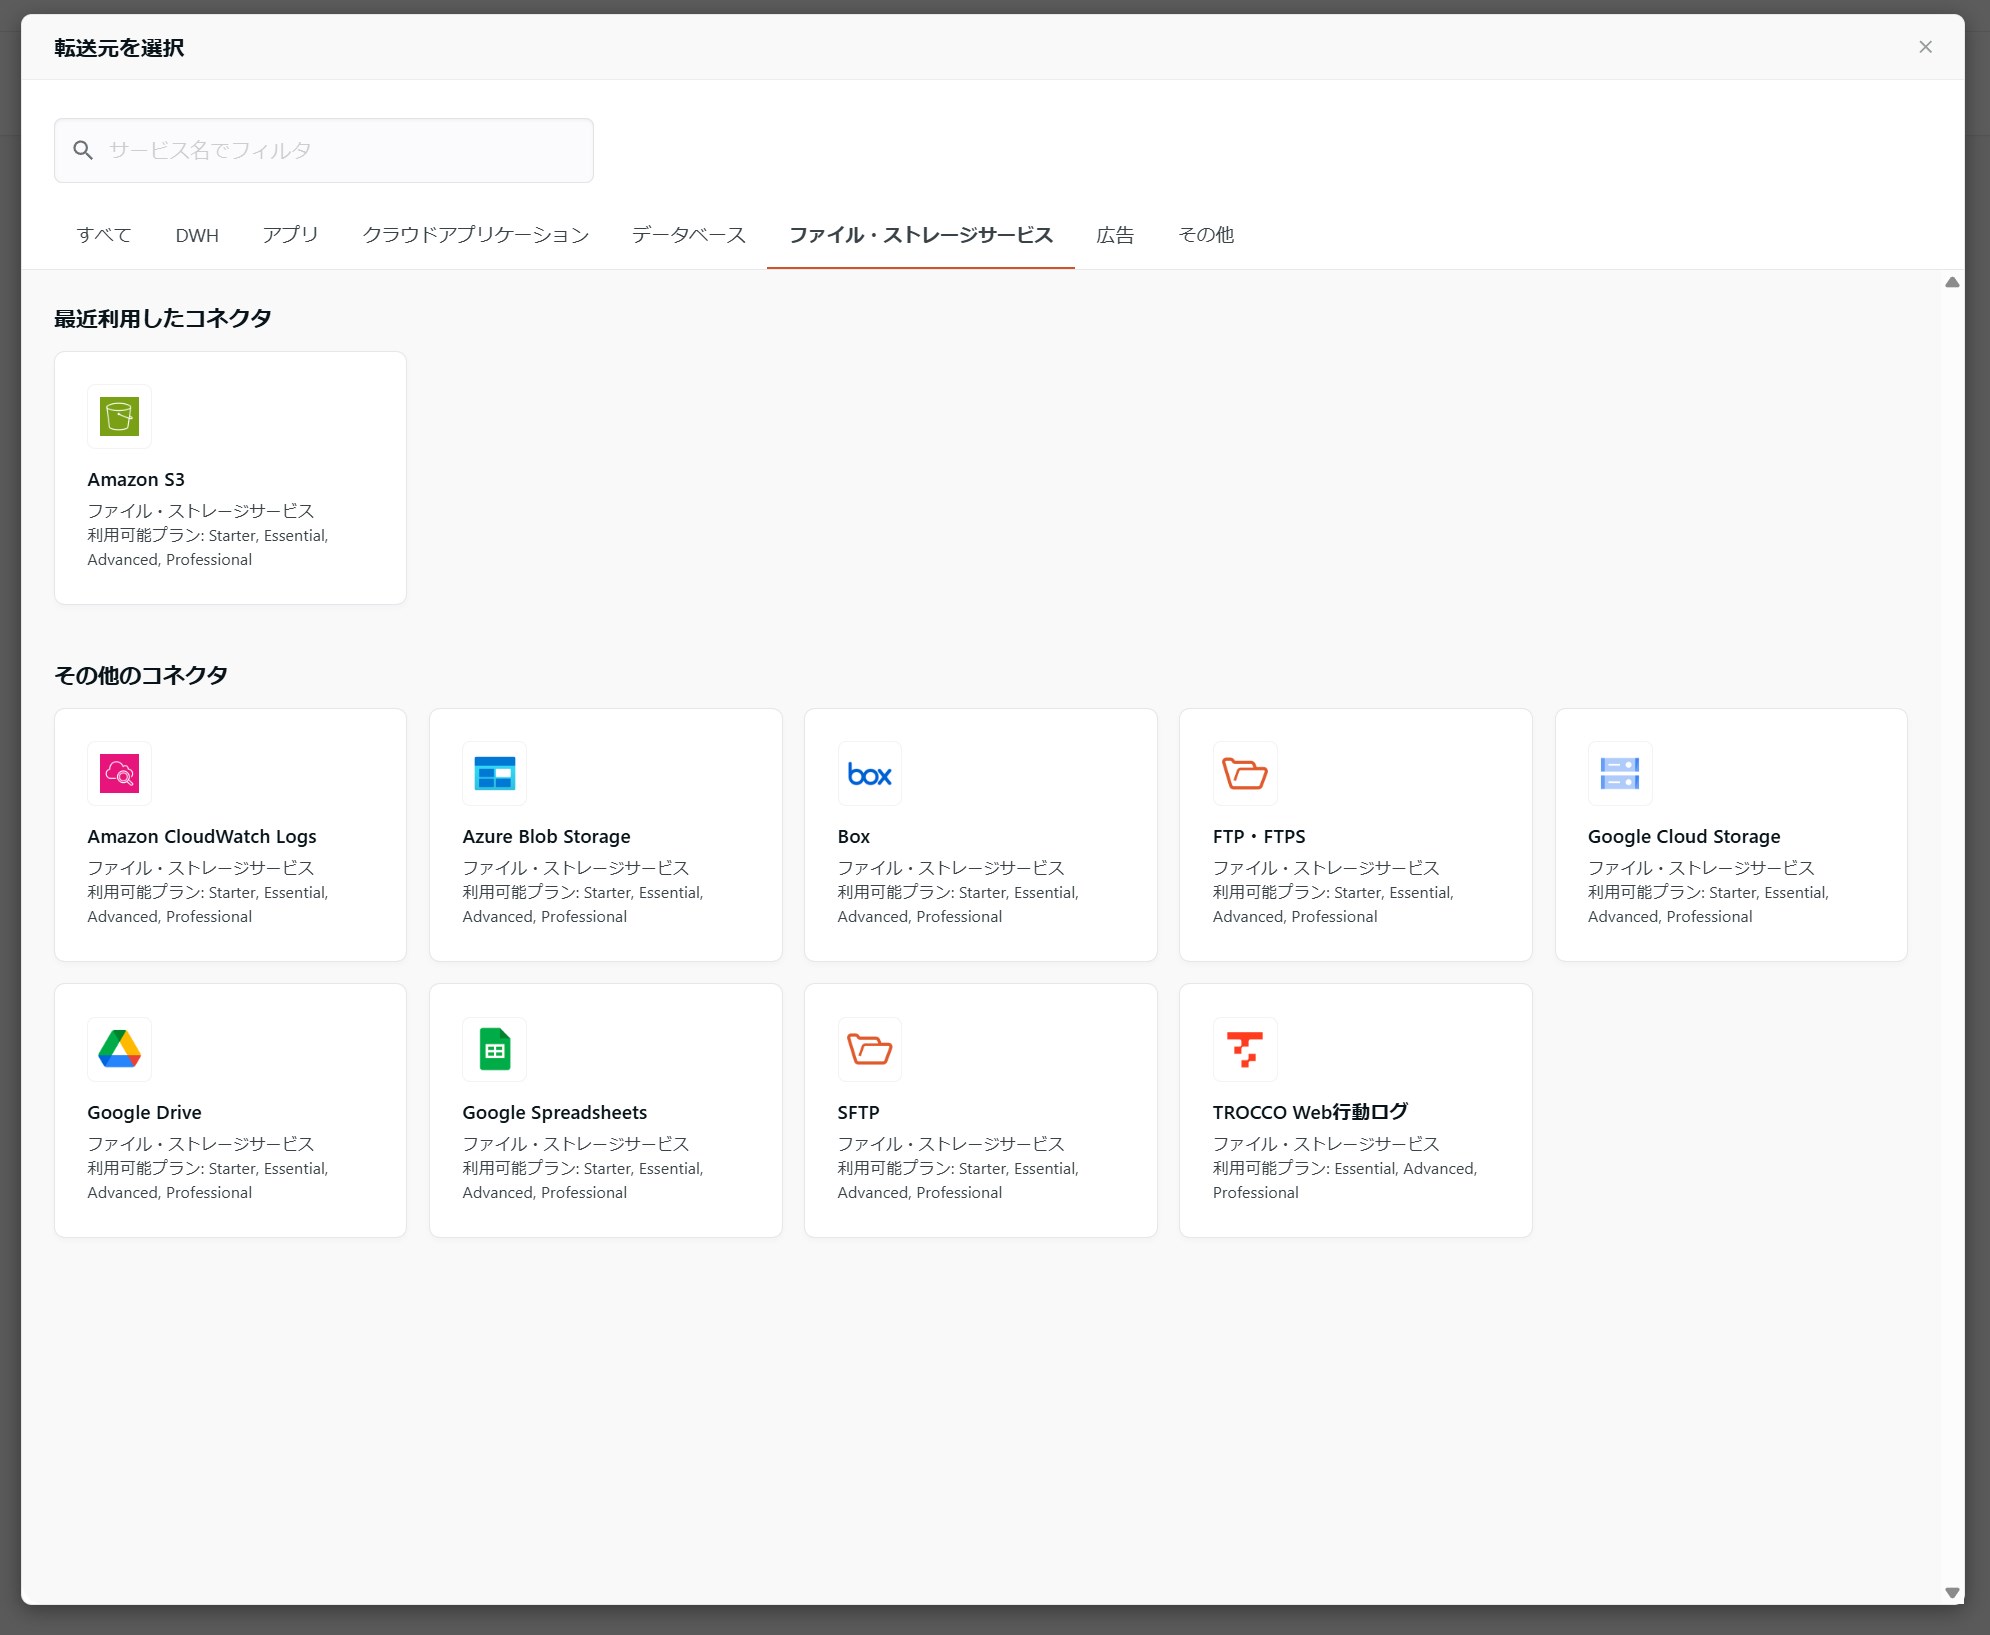Pick the Google Cloud Storage icon
The width and height of the screenshot is (1990, 1635).
1620,773
